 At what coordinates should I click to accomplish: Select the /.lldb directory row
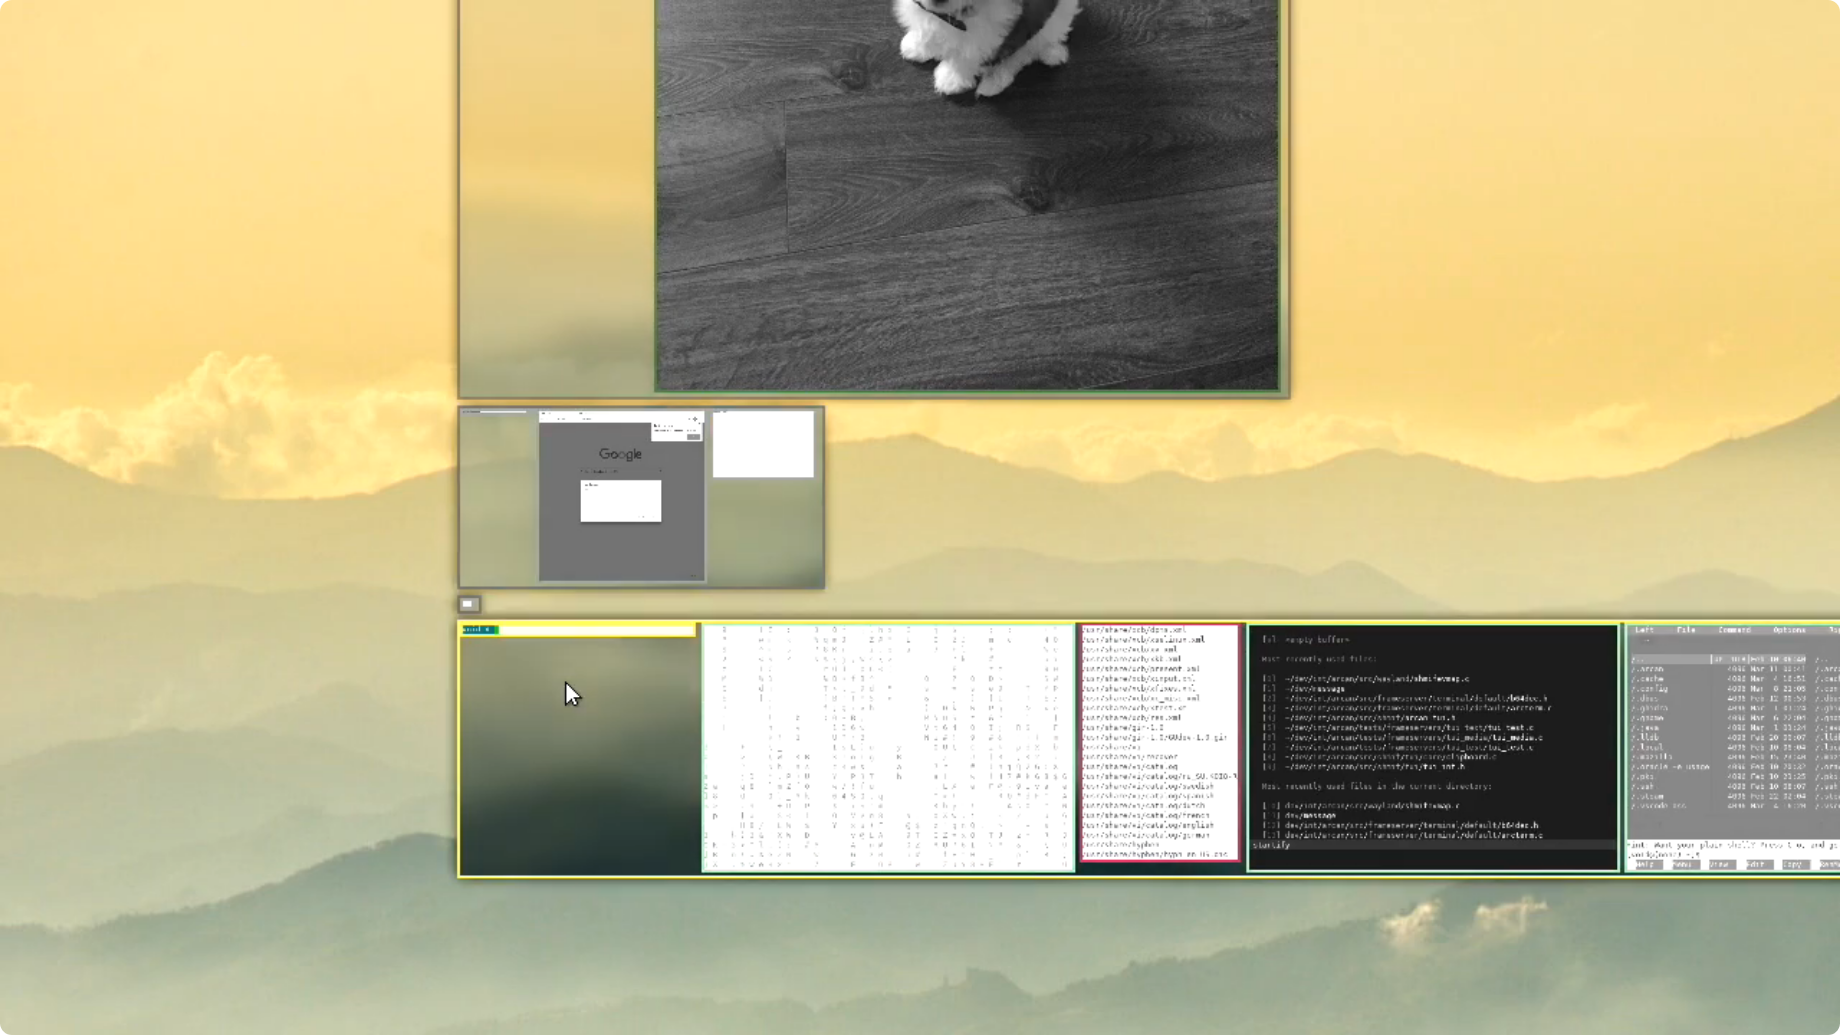click(1720, 738)
